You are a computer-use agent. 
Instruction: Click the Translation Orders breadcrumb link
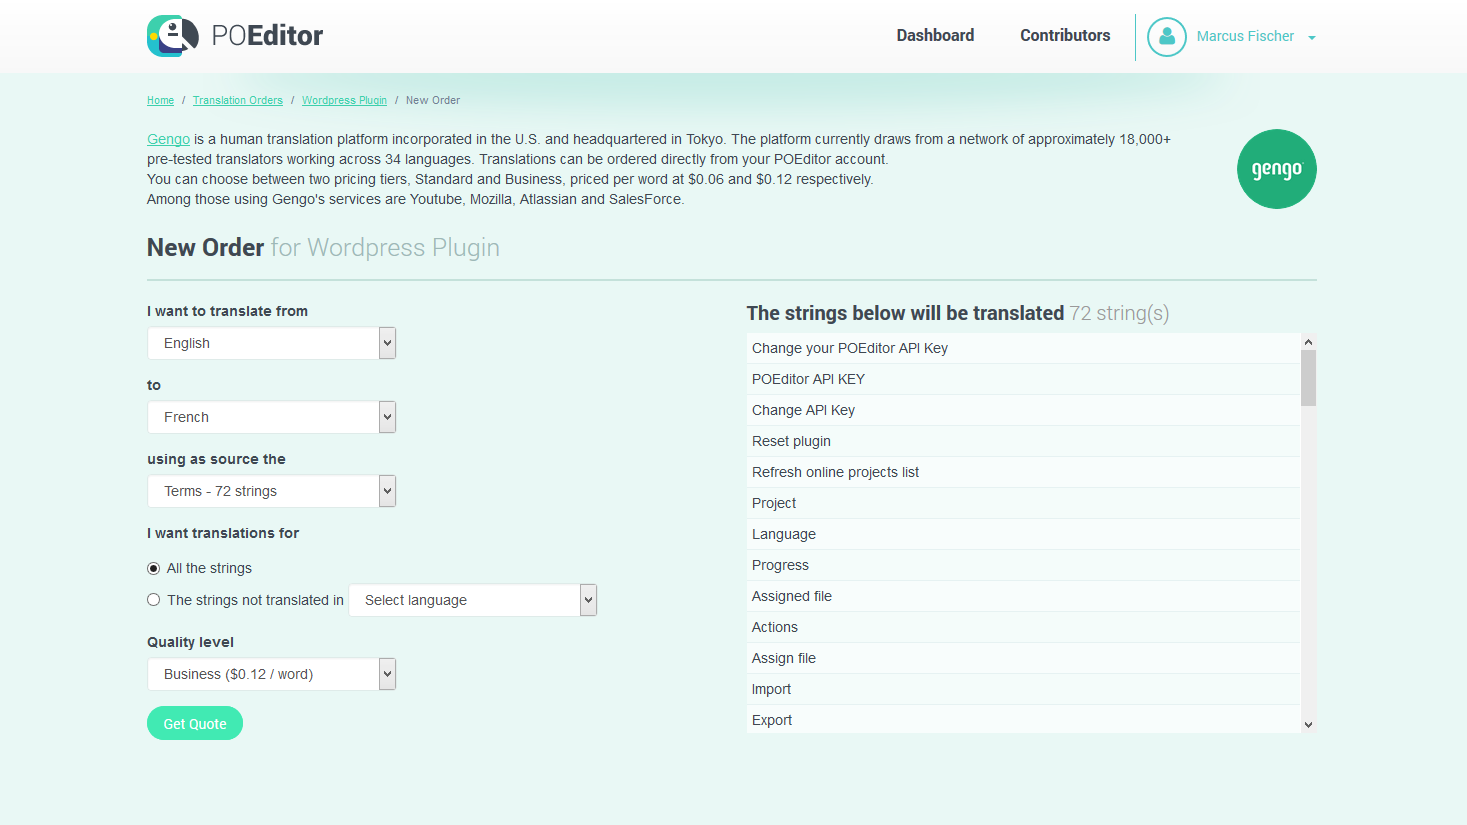(x=238, y=100)
